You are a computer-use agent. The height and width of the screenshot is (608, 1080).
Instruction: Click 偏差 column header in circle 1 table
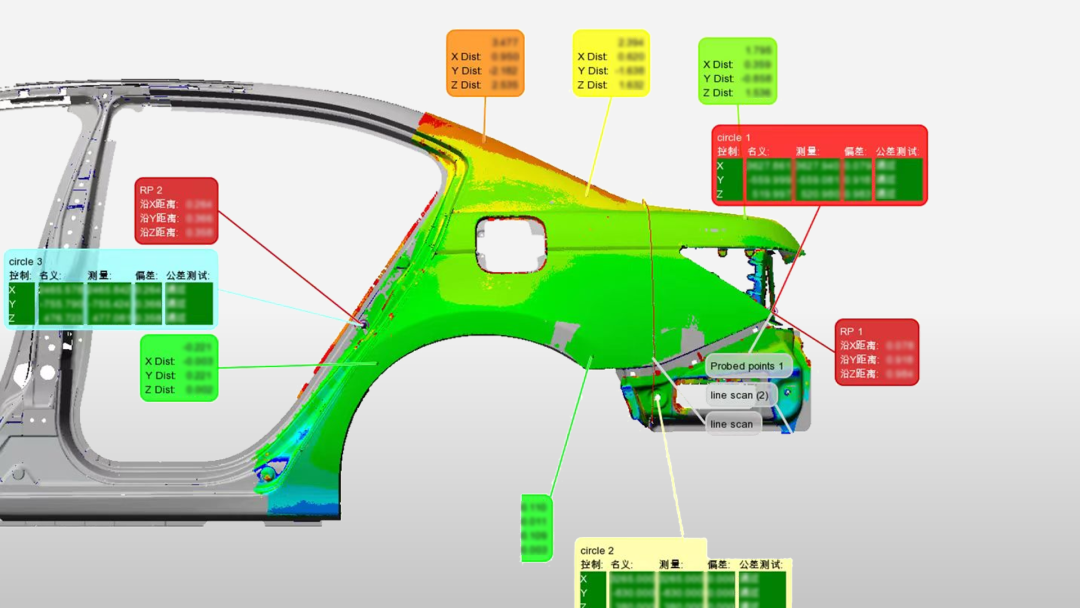(854, 152)
